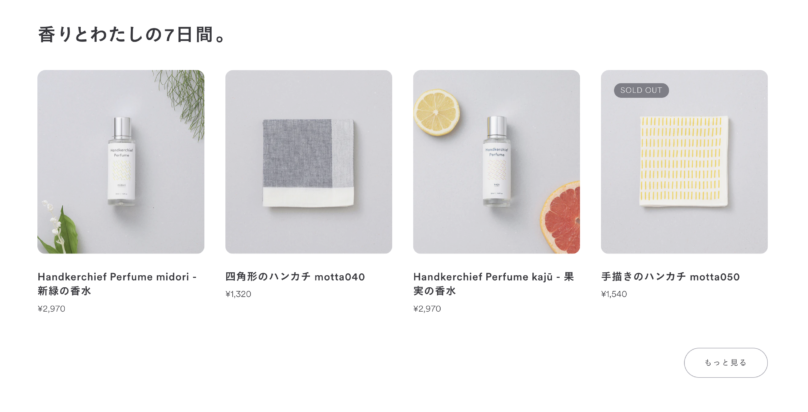
Task: Click the もっと見る button
Action: 726,363
